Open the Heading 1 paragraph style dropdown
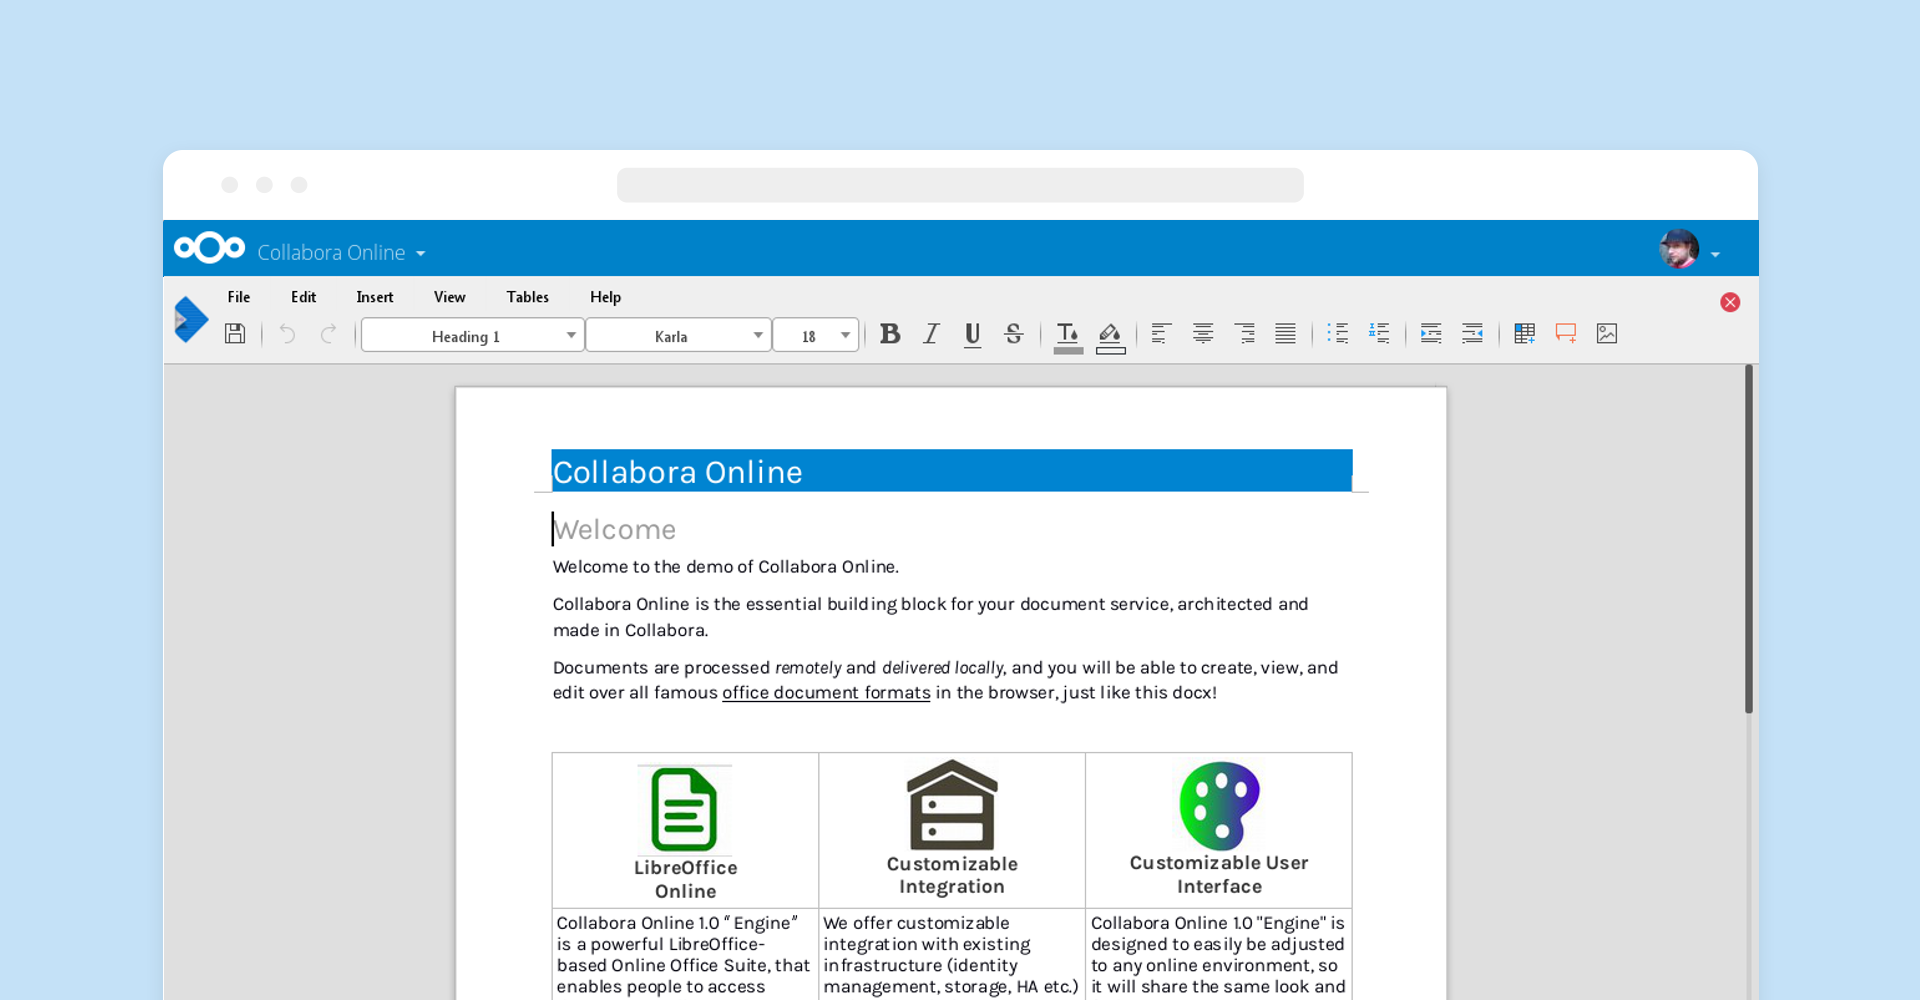The image size is (1920, 1000). [x=472, y=335]
